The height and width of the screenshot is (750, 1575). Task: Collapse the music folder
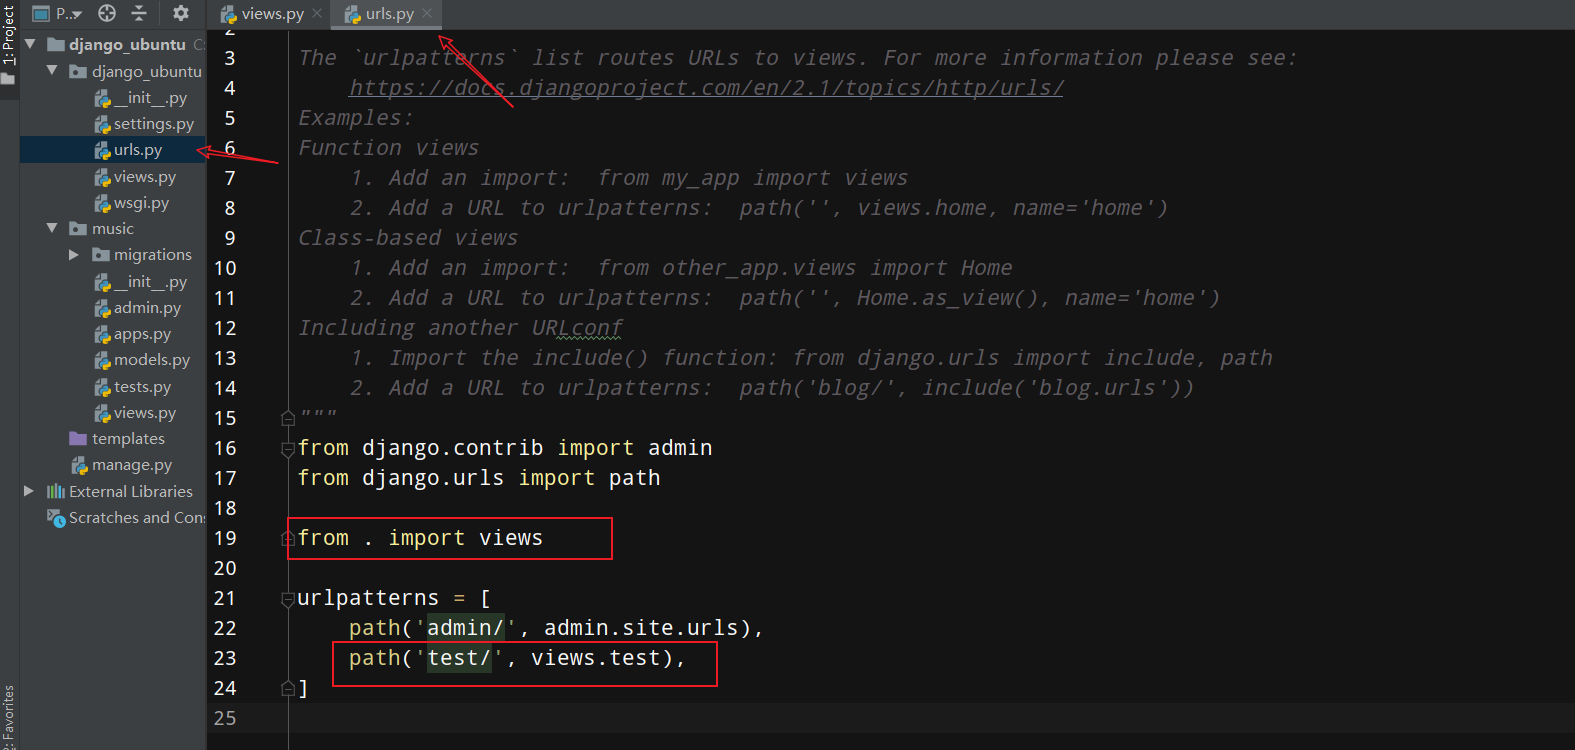pos(52,228)
